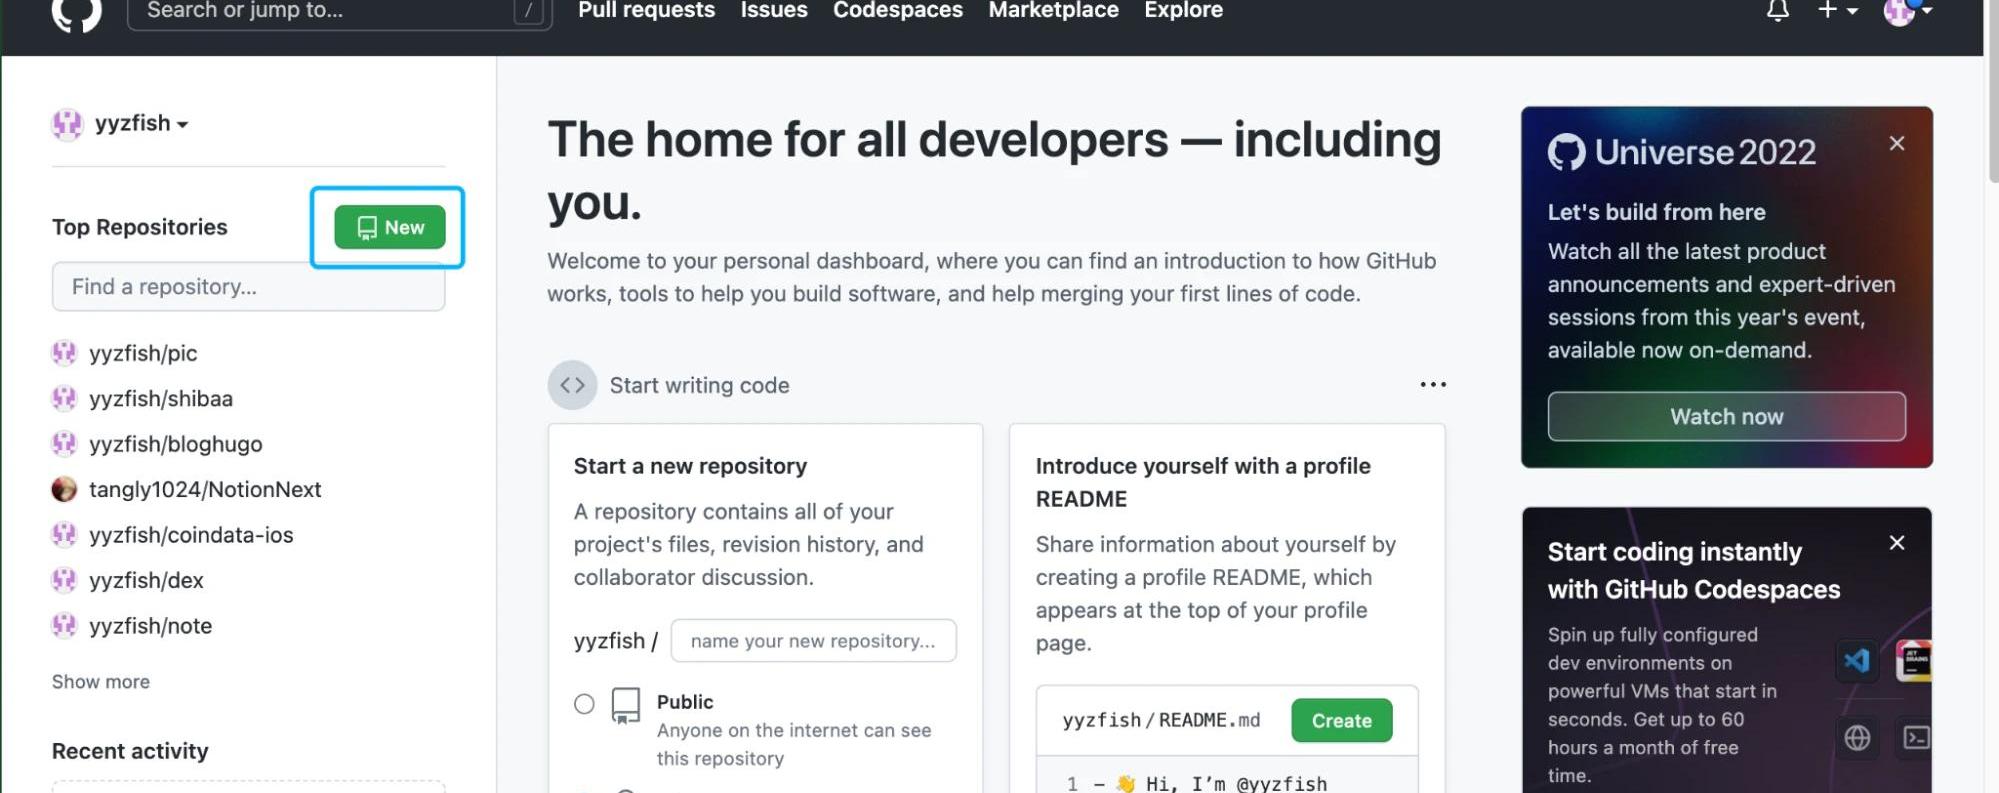Close the GitHub Codespaces promo card
This screenshot has height=793, width=1999.
[x=1896, y=543]
